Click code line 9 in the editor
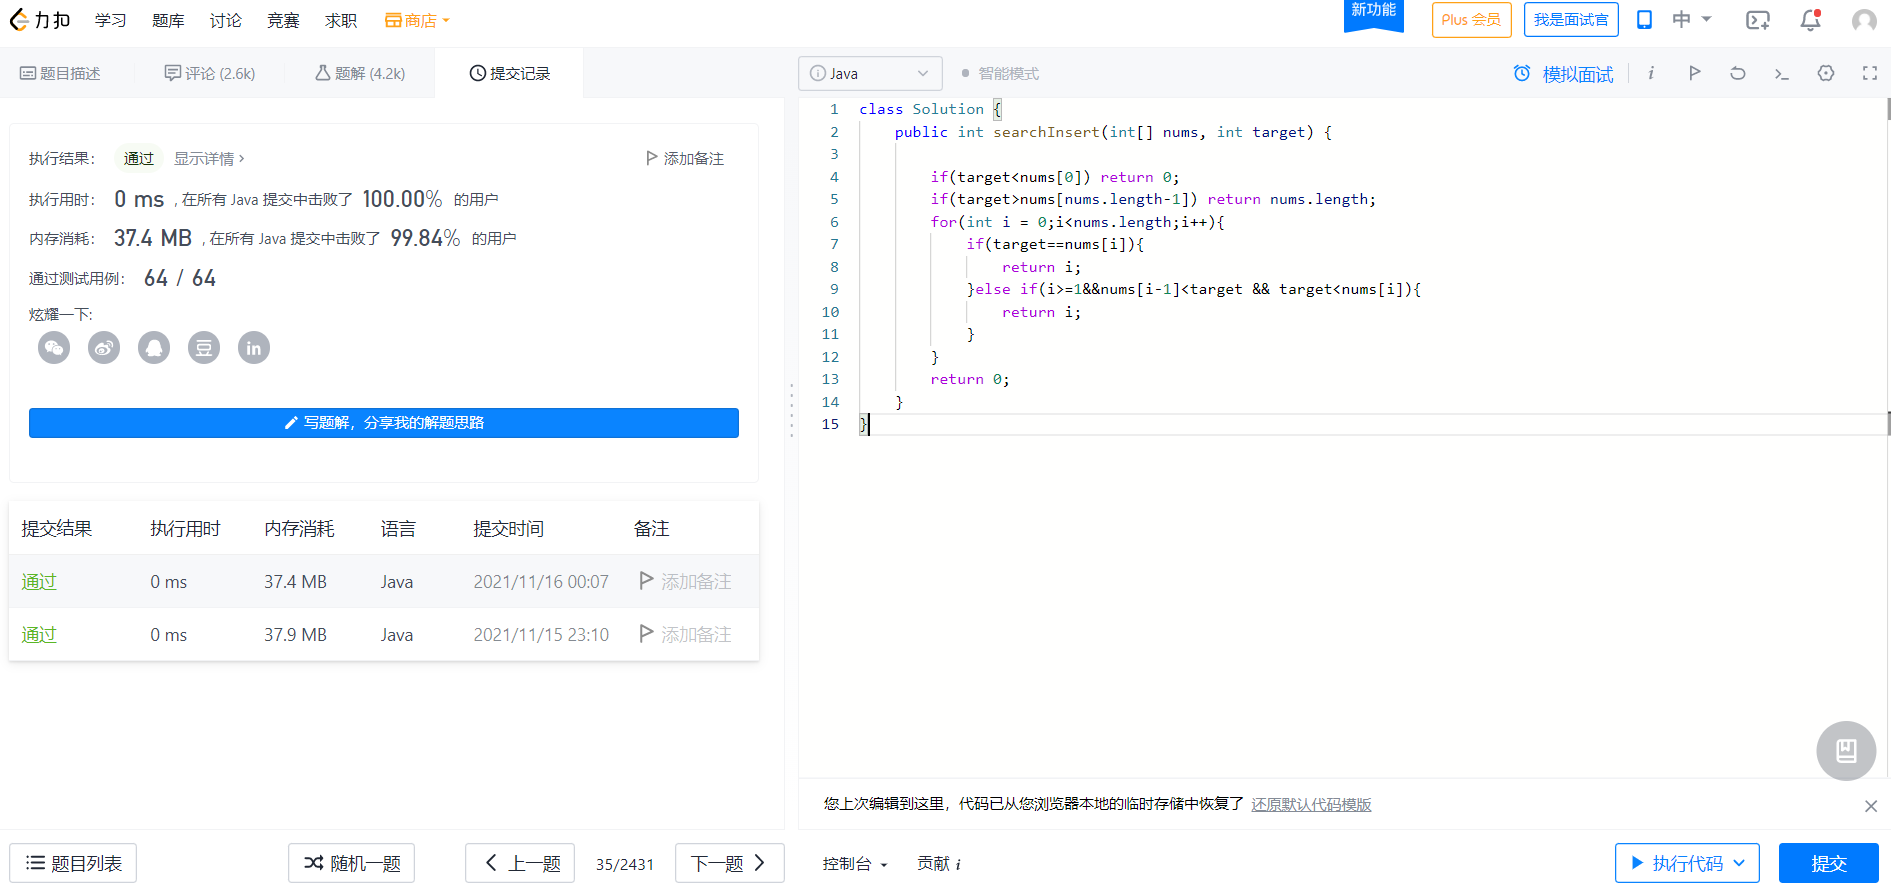 (1194, 289)
